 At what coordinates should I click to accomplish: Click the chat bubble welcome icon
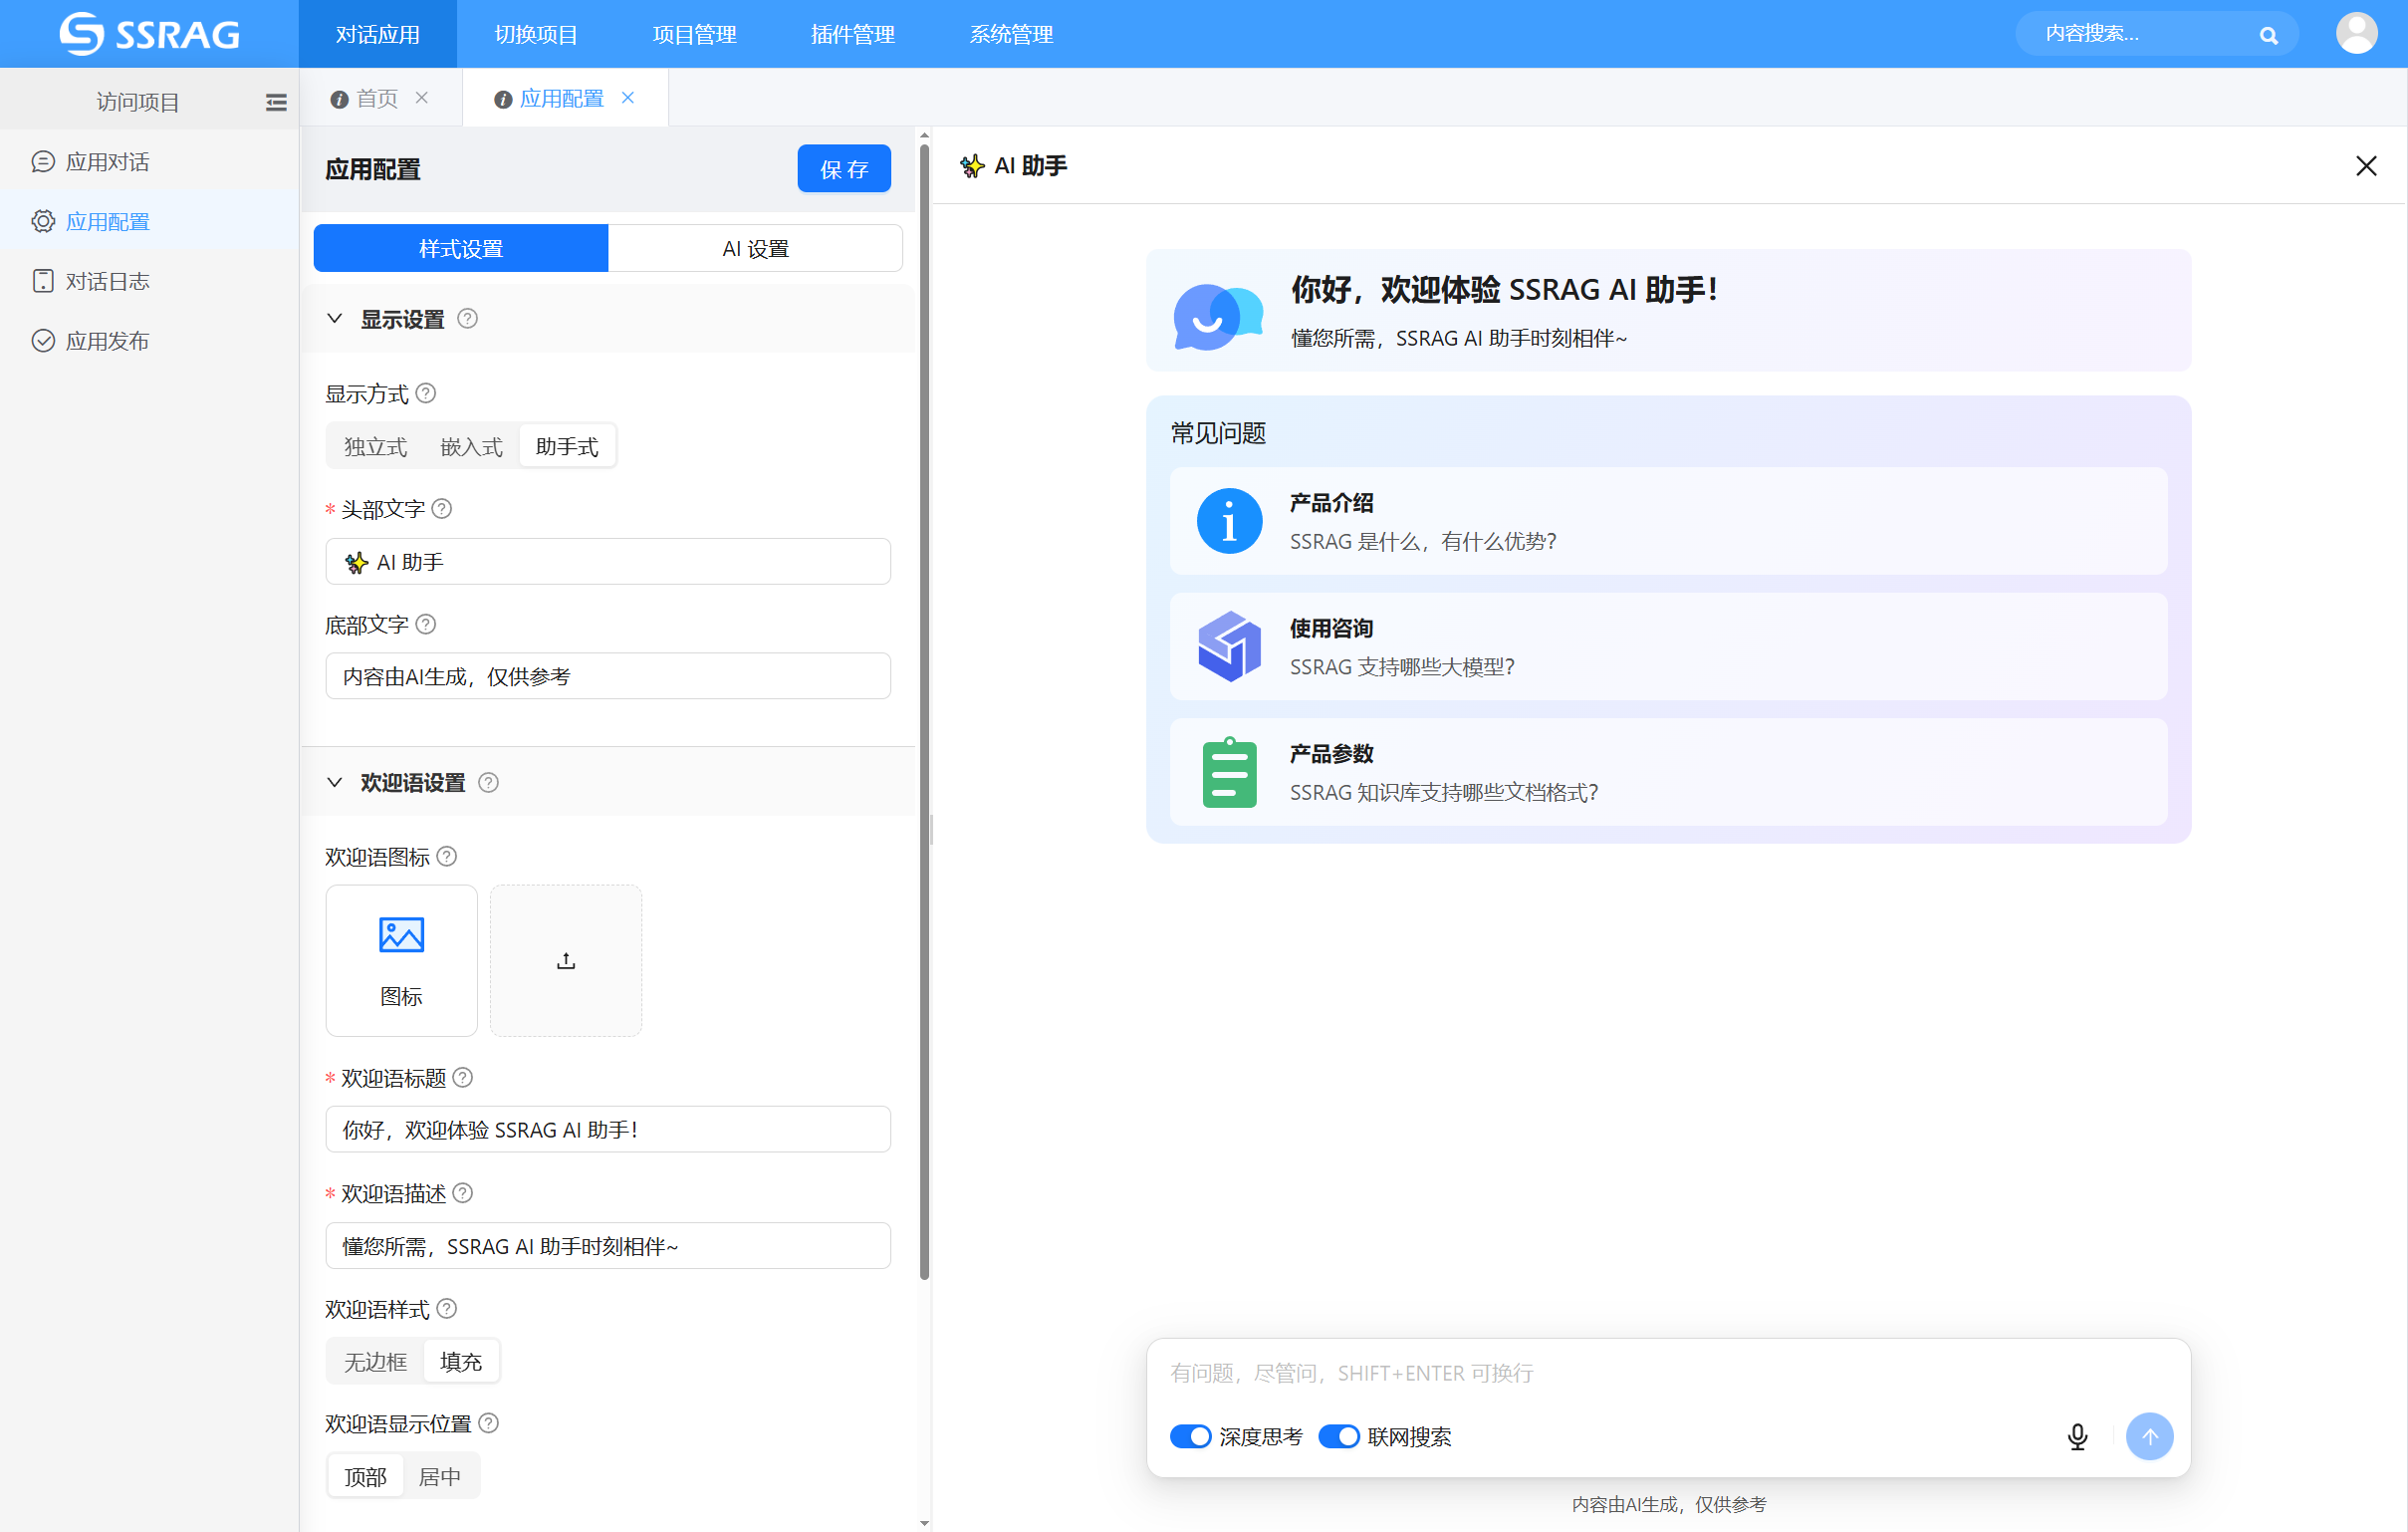pos(1217,316)
